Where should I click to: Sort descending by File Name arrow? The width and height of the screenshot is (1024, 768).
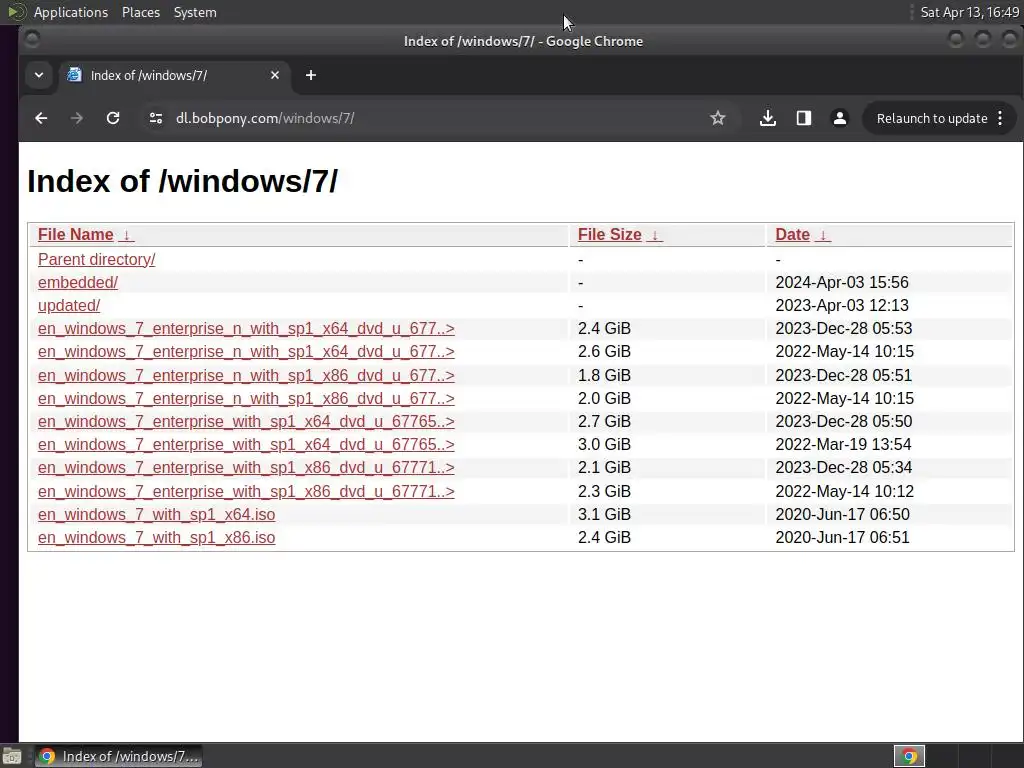click(127, 235)
